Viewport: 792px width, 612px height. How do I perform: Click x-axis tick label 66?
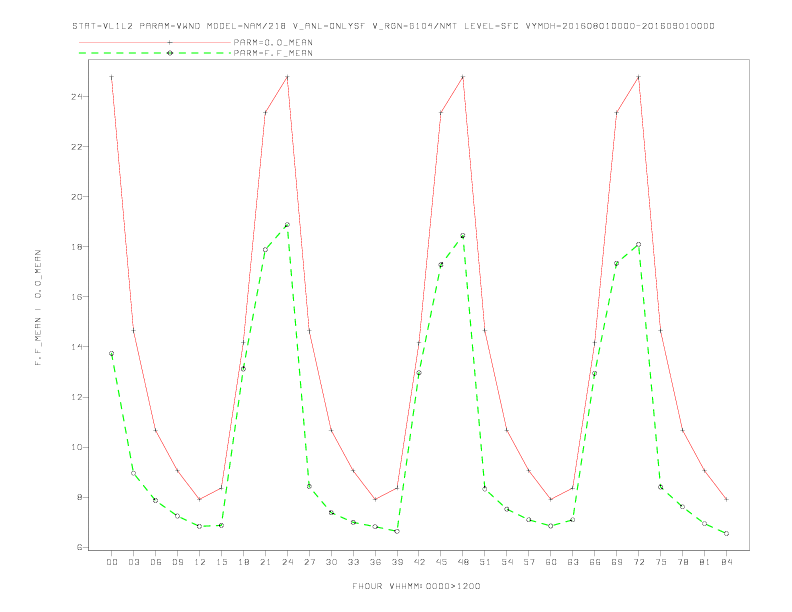(595, 562)
